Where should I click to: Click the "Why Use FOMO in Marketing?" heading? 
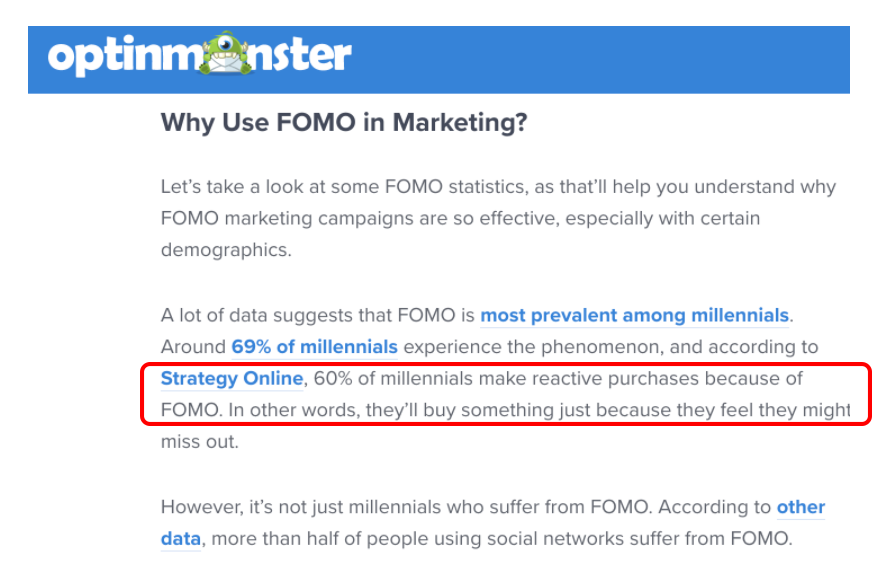tap(344, 123)
